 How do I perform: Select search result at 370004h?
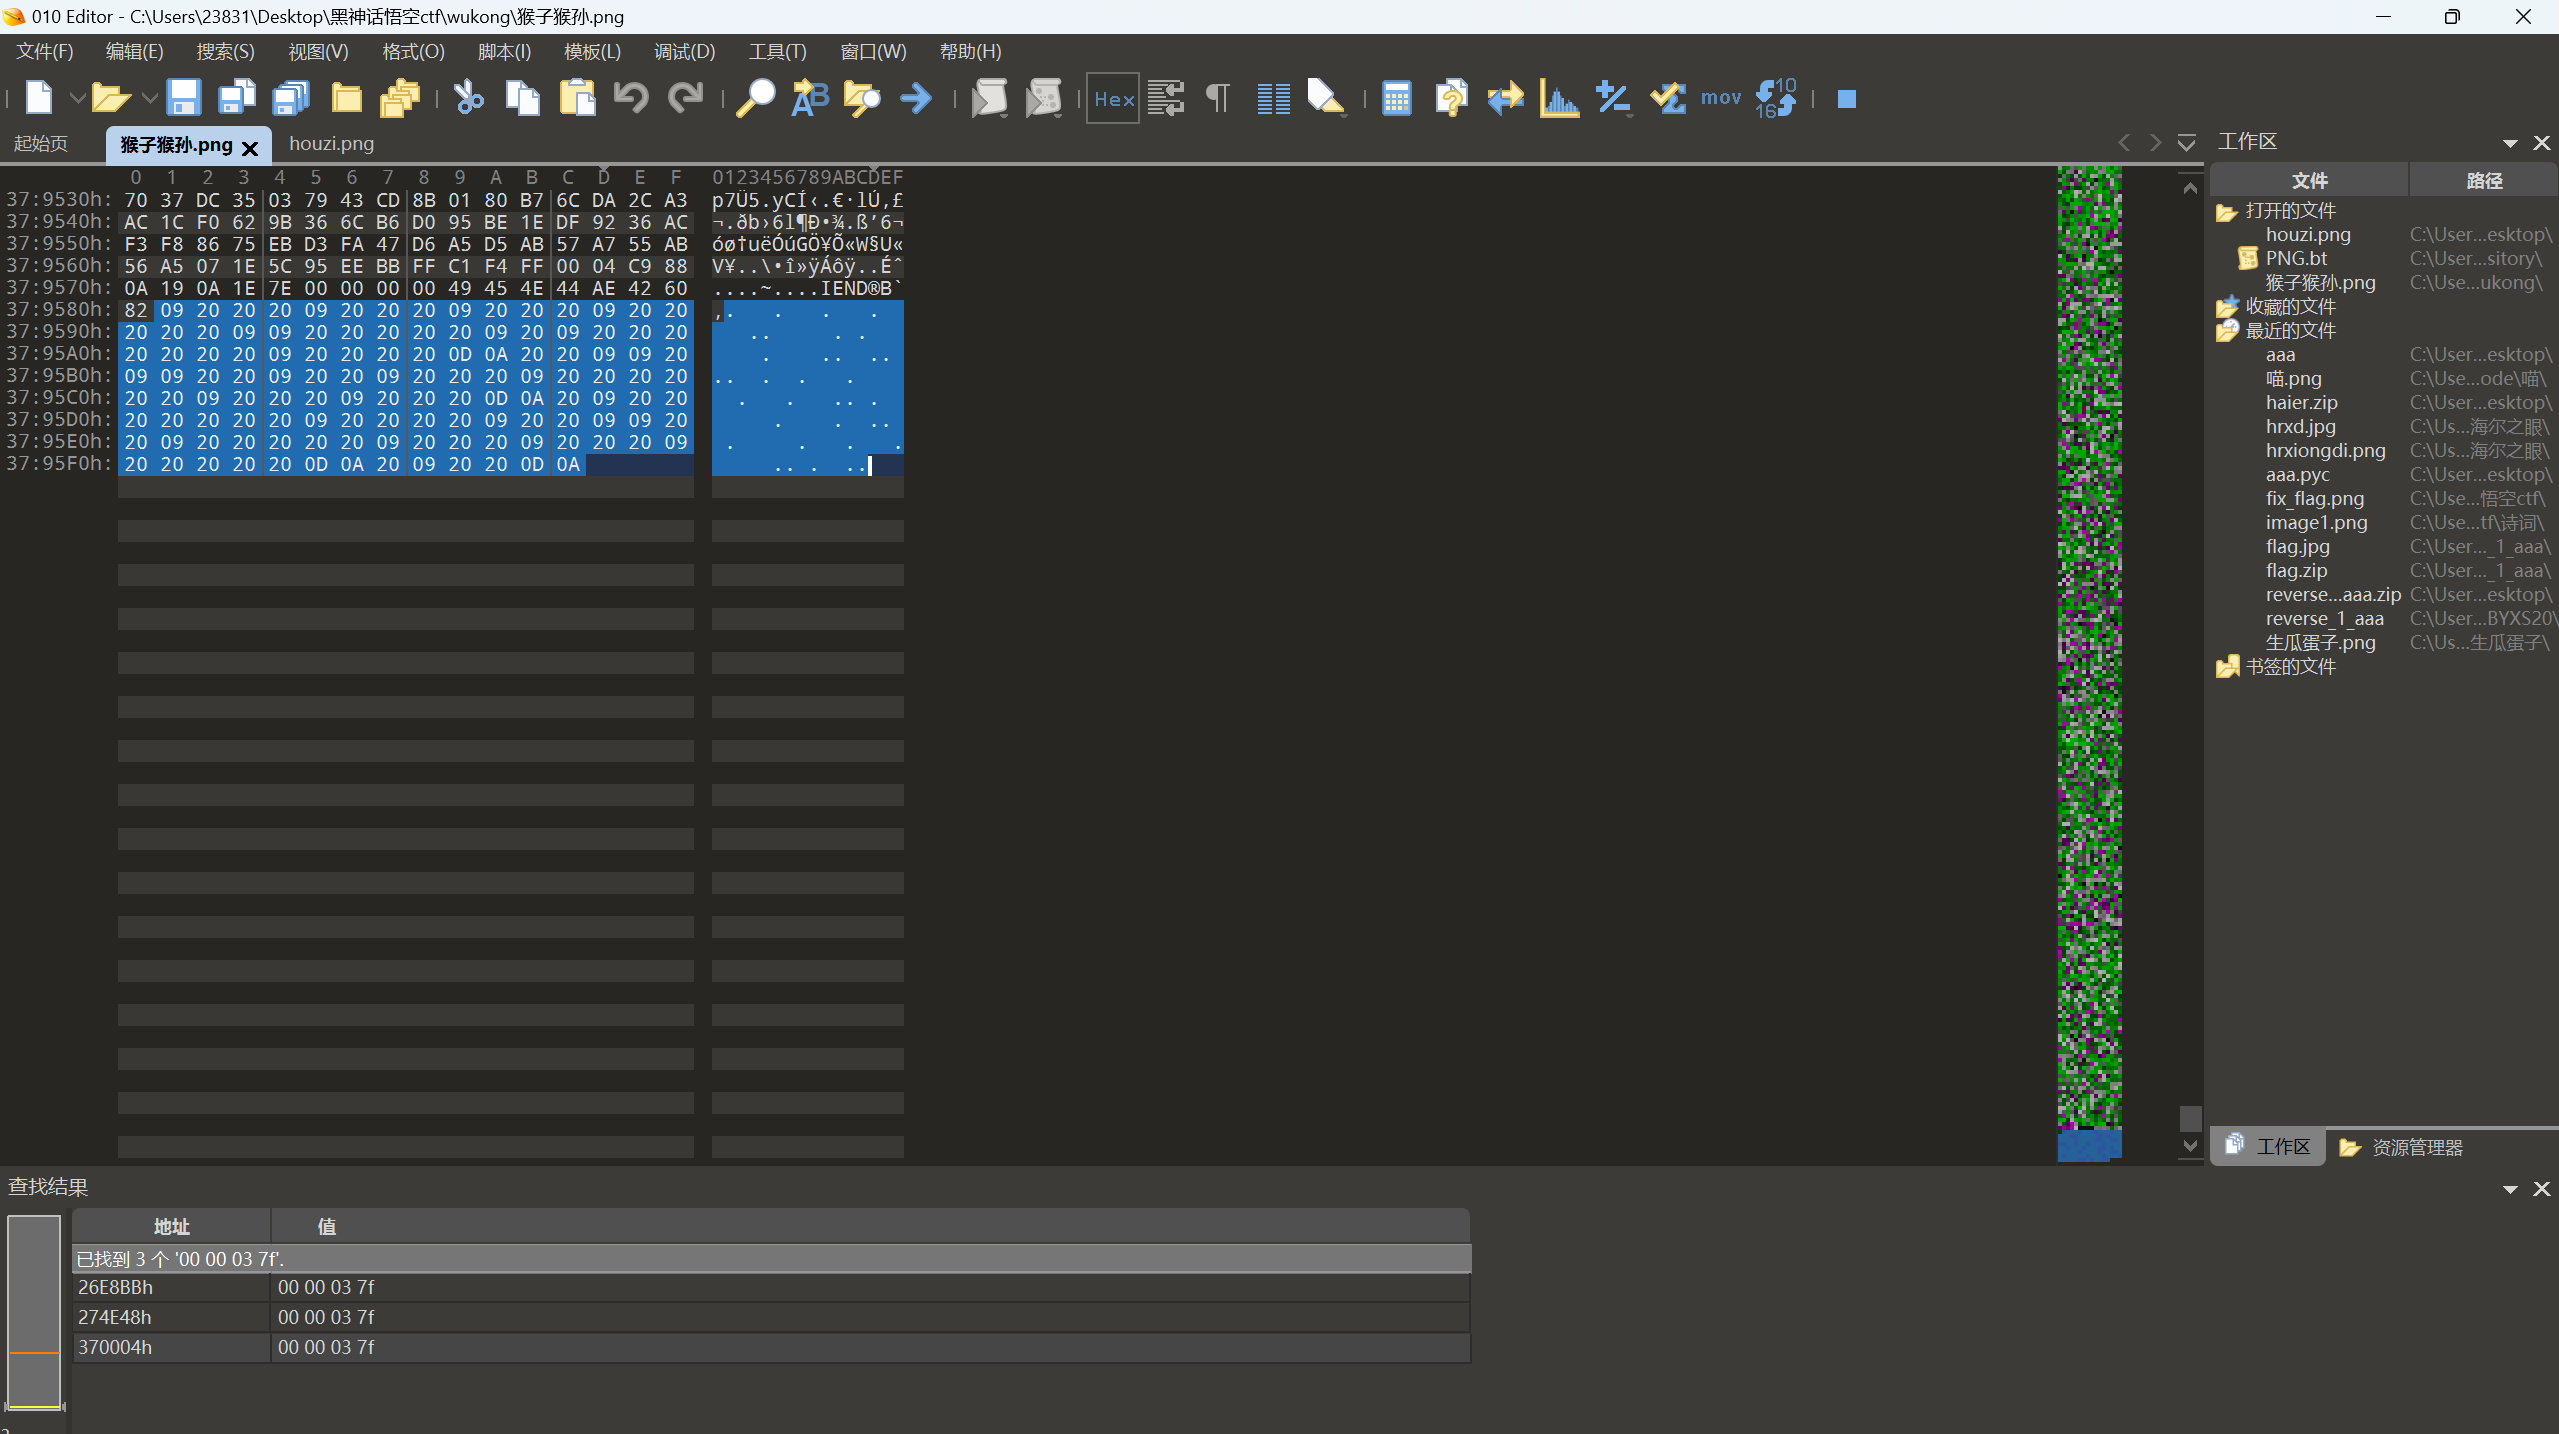pos(771,1348)
